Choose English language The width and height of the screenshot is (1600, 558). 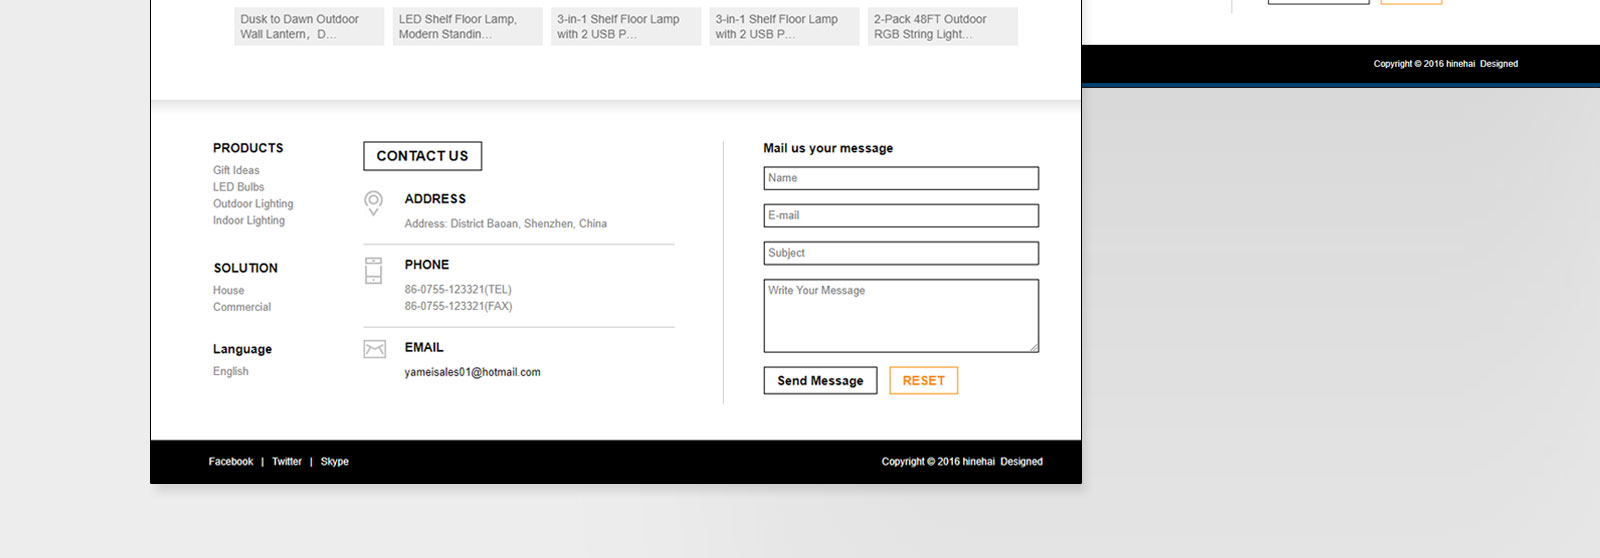pos(231,372)
